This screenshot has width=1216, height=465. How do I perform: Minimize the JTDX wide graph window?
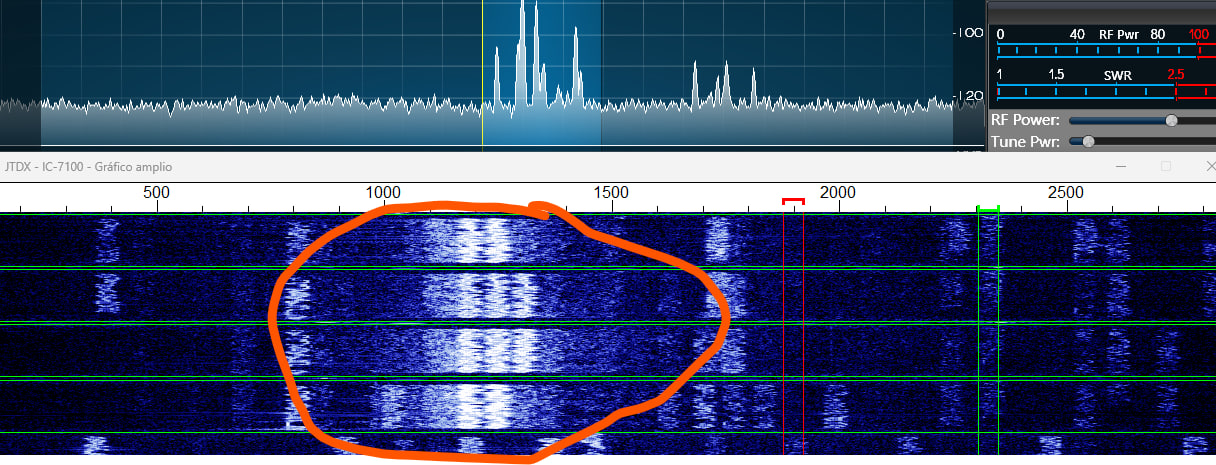click(1122, 167)
